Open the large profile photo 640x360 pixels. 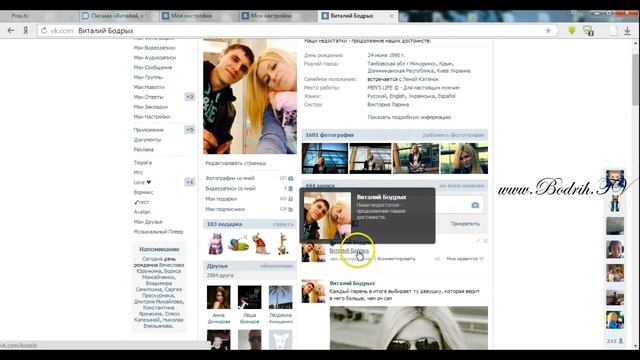tap(250, 96)
